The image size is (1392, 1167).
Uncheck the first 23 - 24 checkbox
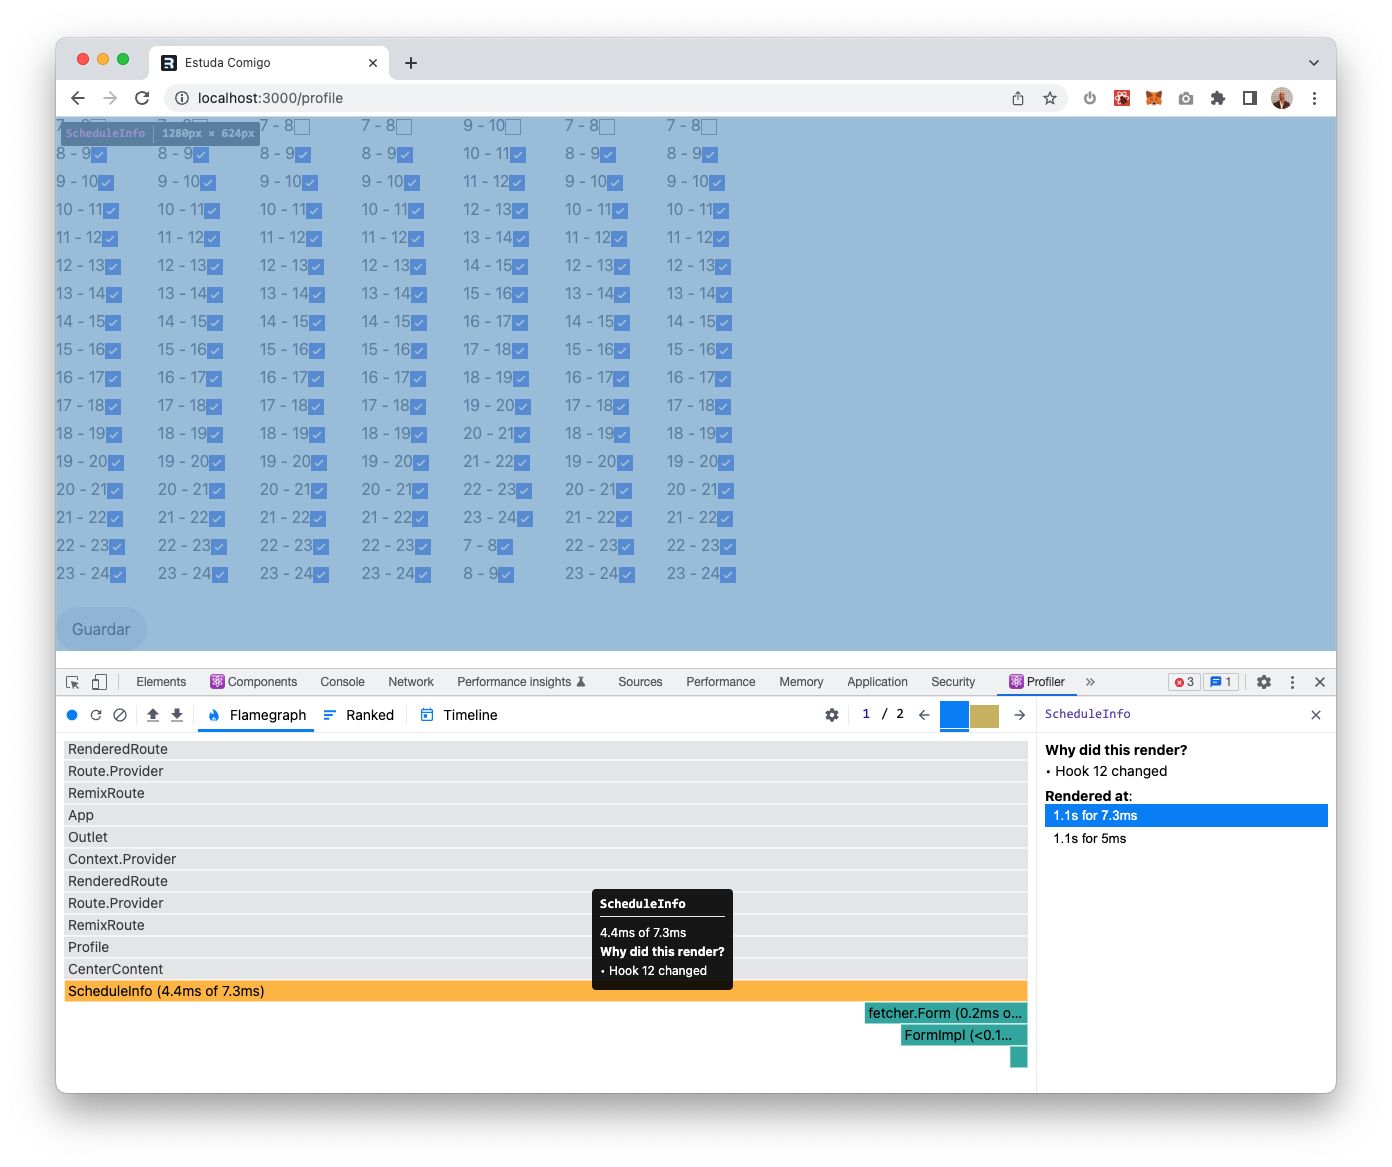point(119,574)
